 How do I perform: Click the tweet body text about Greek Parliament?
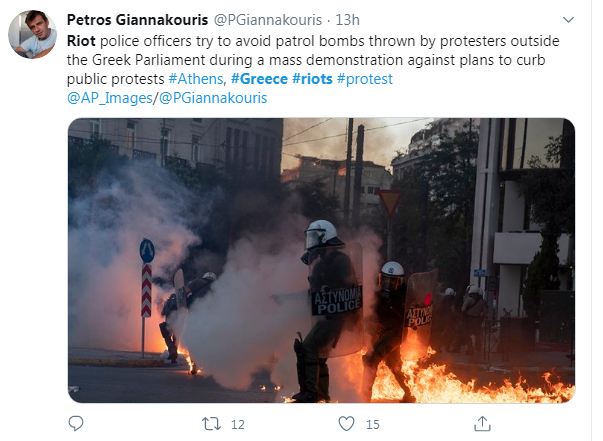313,60
